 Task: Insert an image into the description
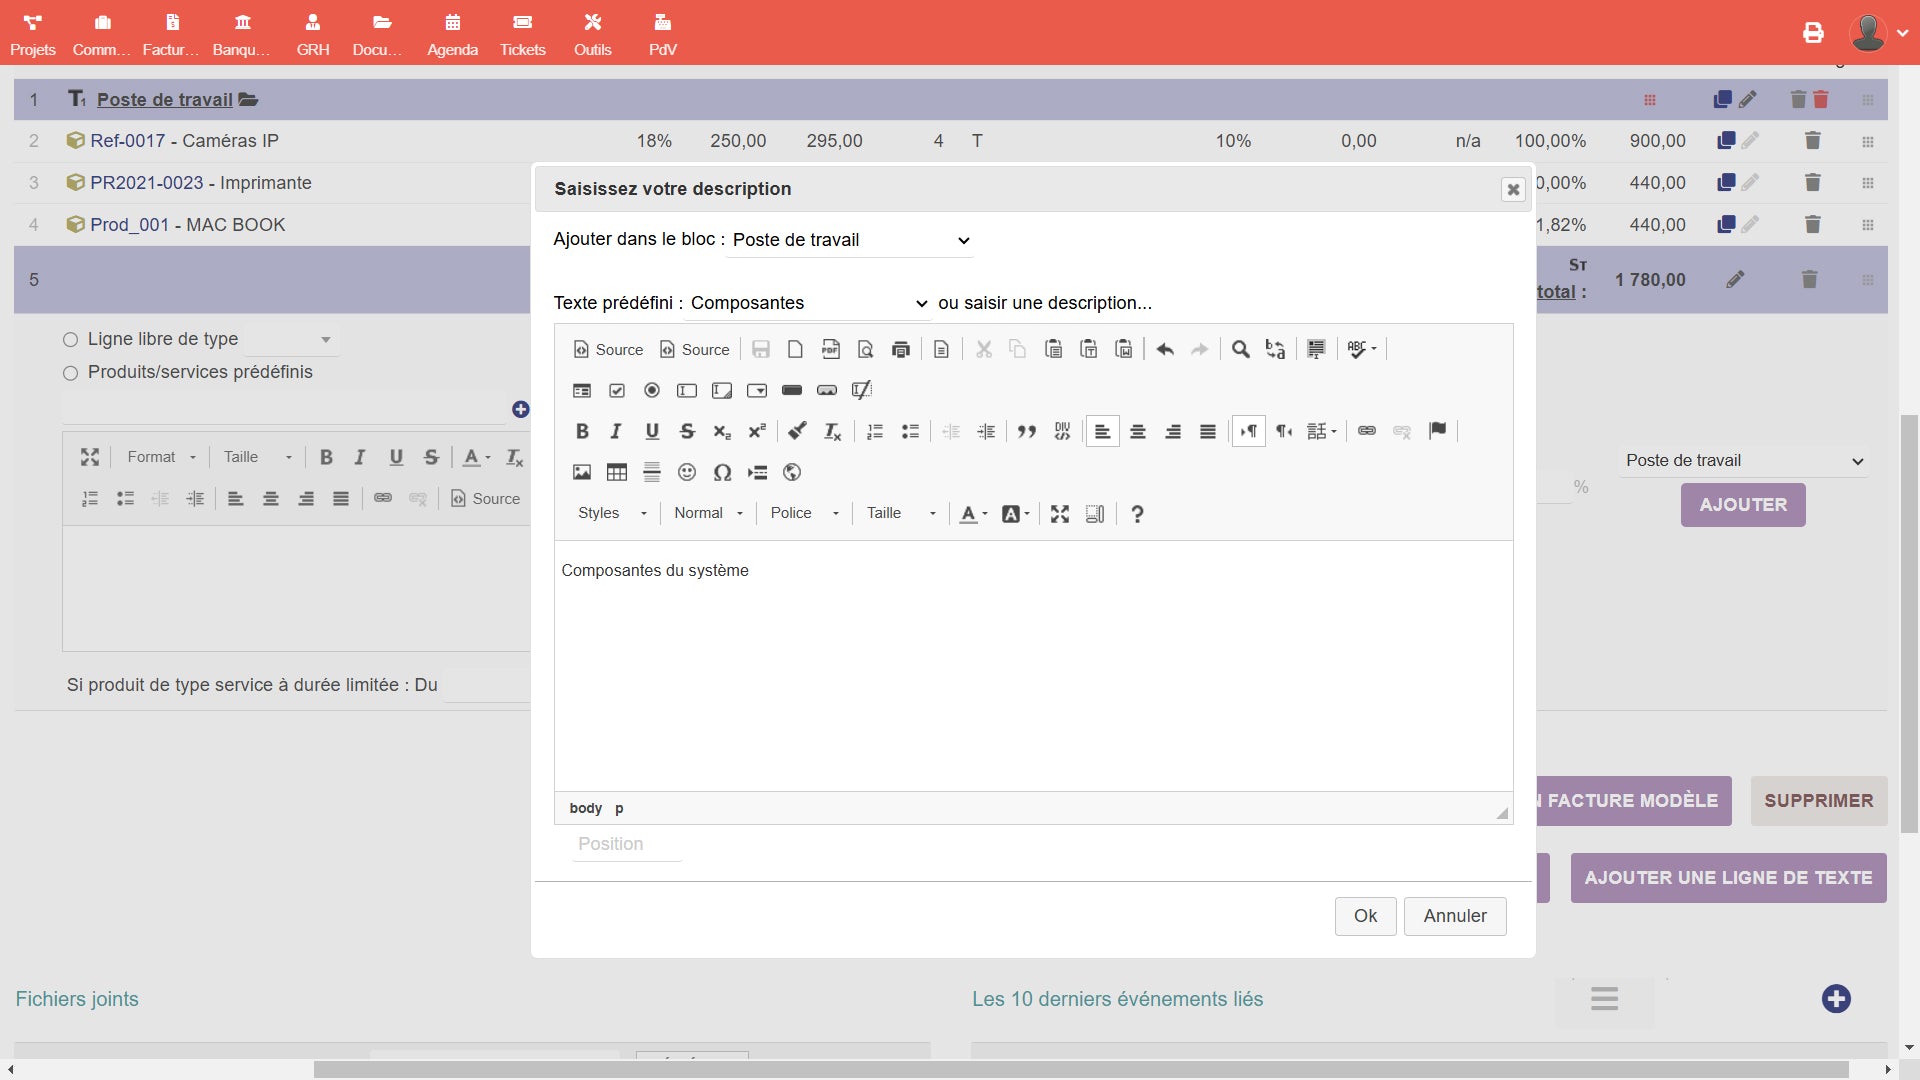point(582,472)
